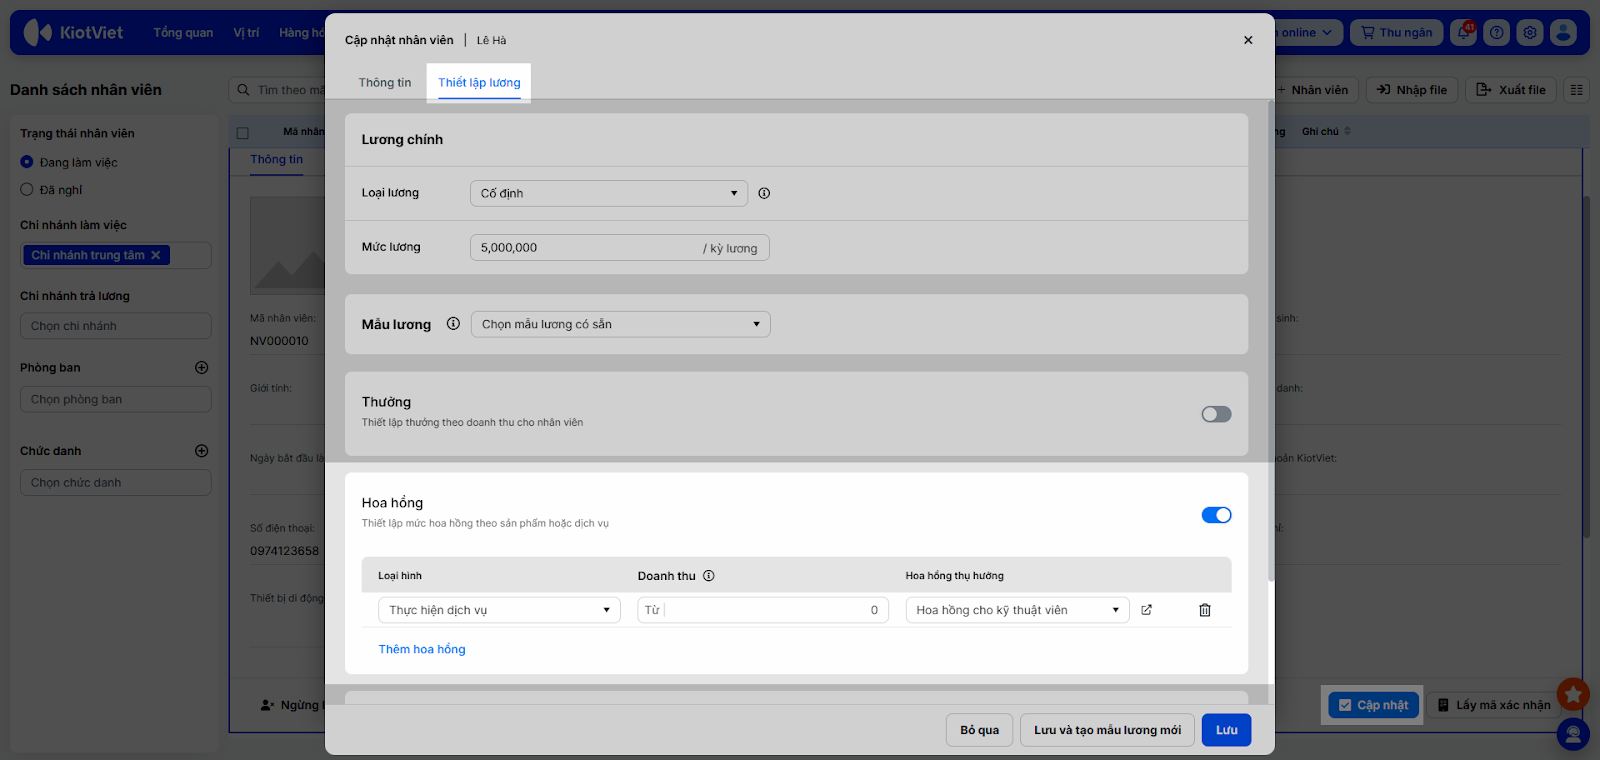
Task: Click info icon next to Loại lương dropdown
Action: click(764, 193)
